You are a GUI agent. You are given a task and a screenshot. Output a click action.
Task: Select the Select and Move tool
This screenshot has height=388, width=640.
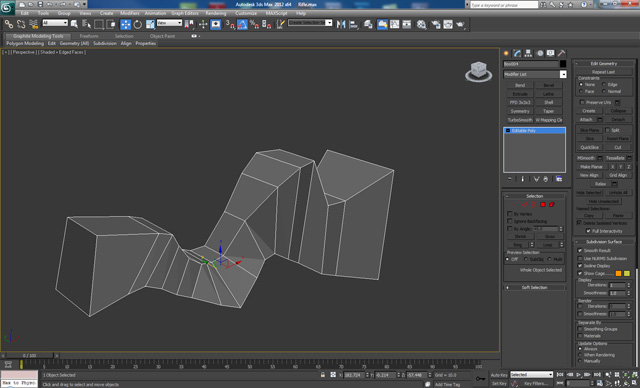[x=125, y=24]
